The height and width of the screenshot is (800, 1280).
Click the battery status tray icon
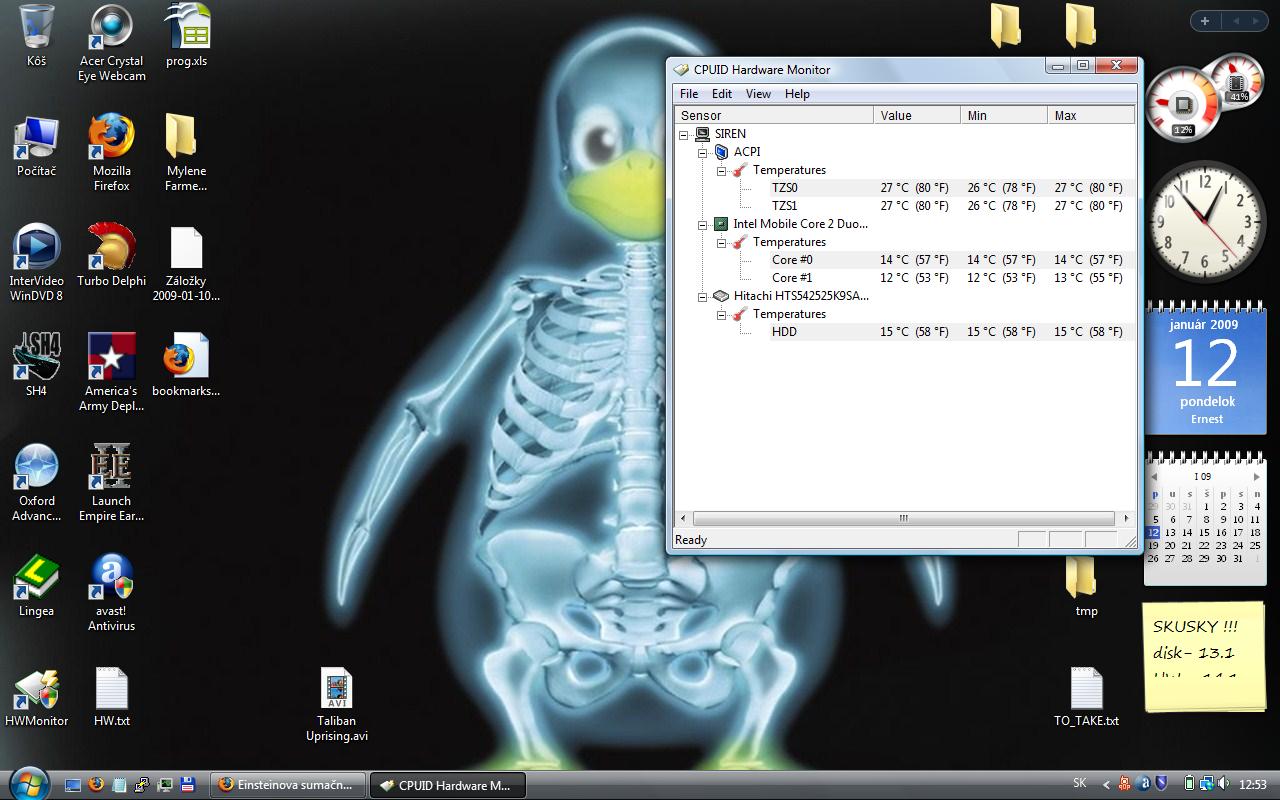click(x=1190, y=784)
